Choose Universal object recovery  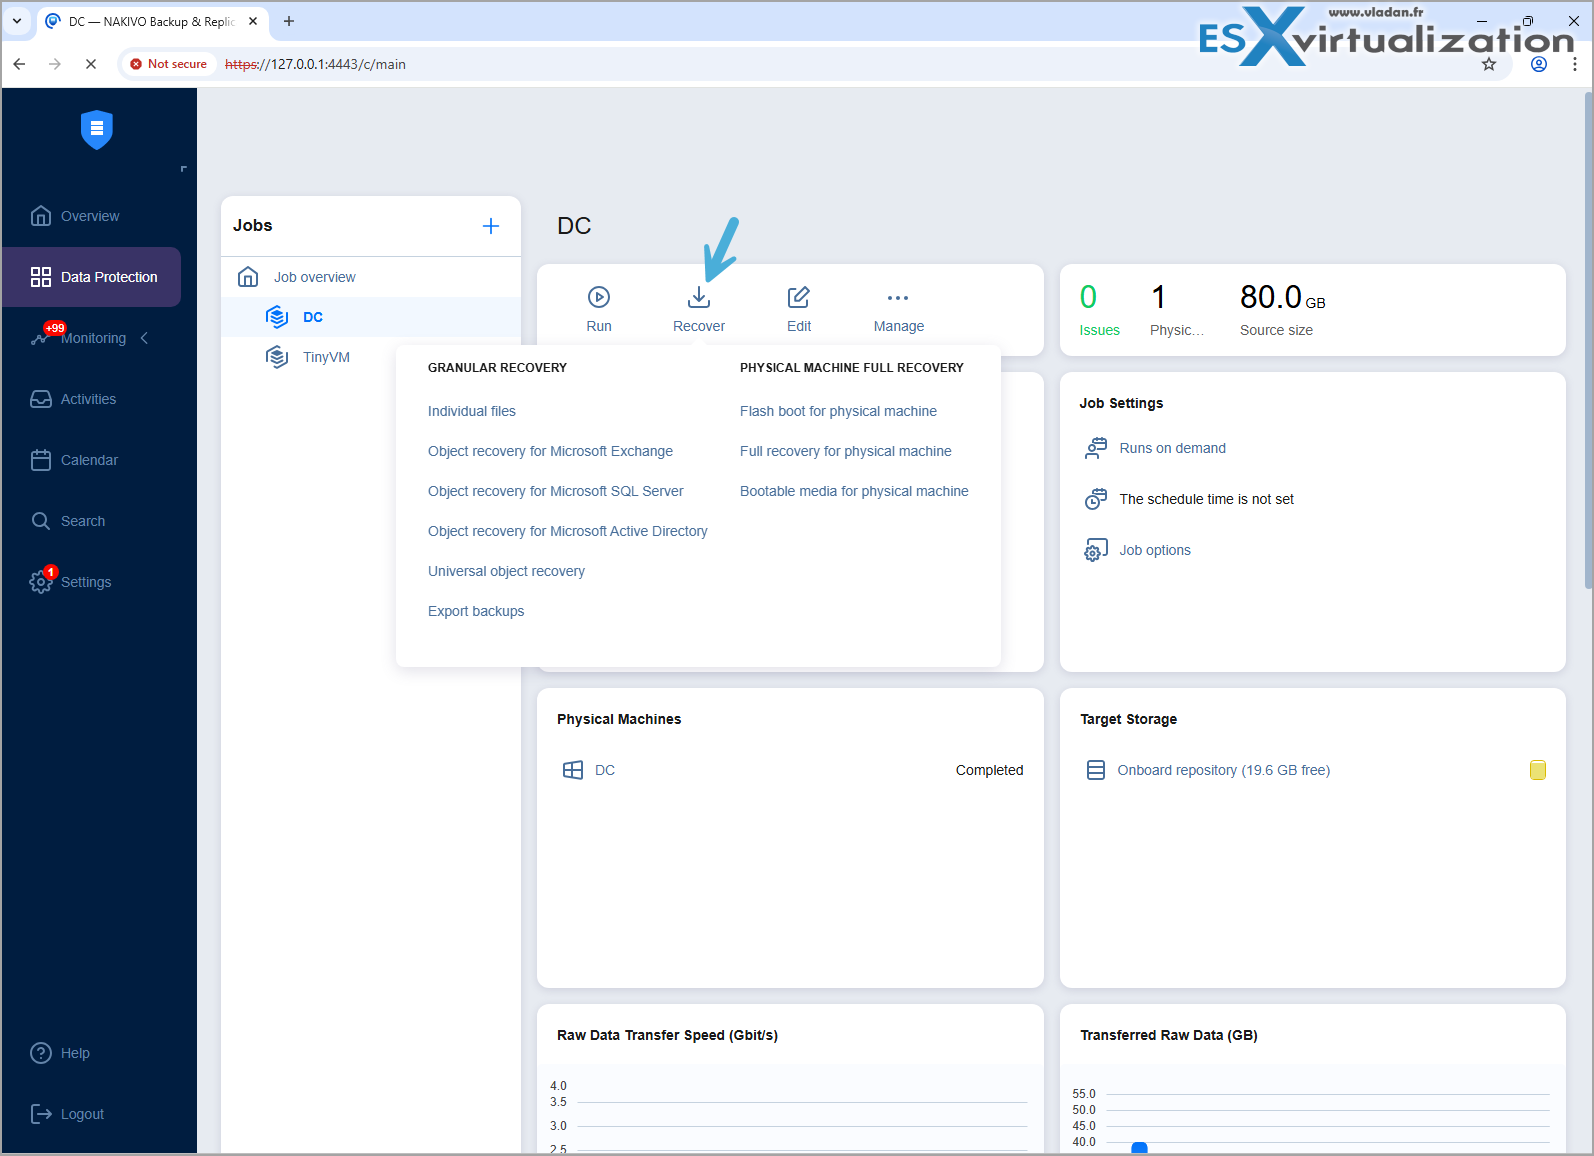(506, 571)
